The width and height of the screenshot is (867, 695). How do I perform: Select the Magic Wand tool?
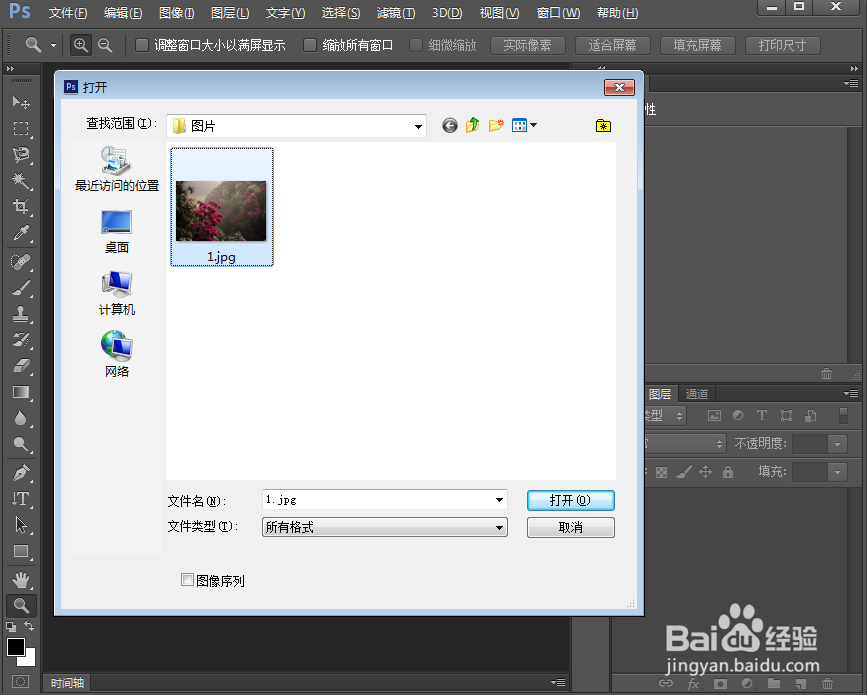coord(21,181)
